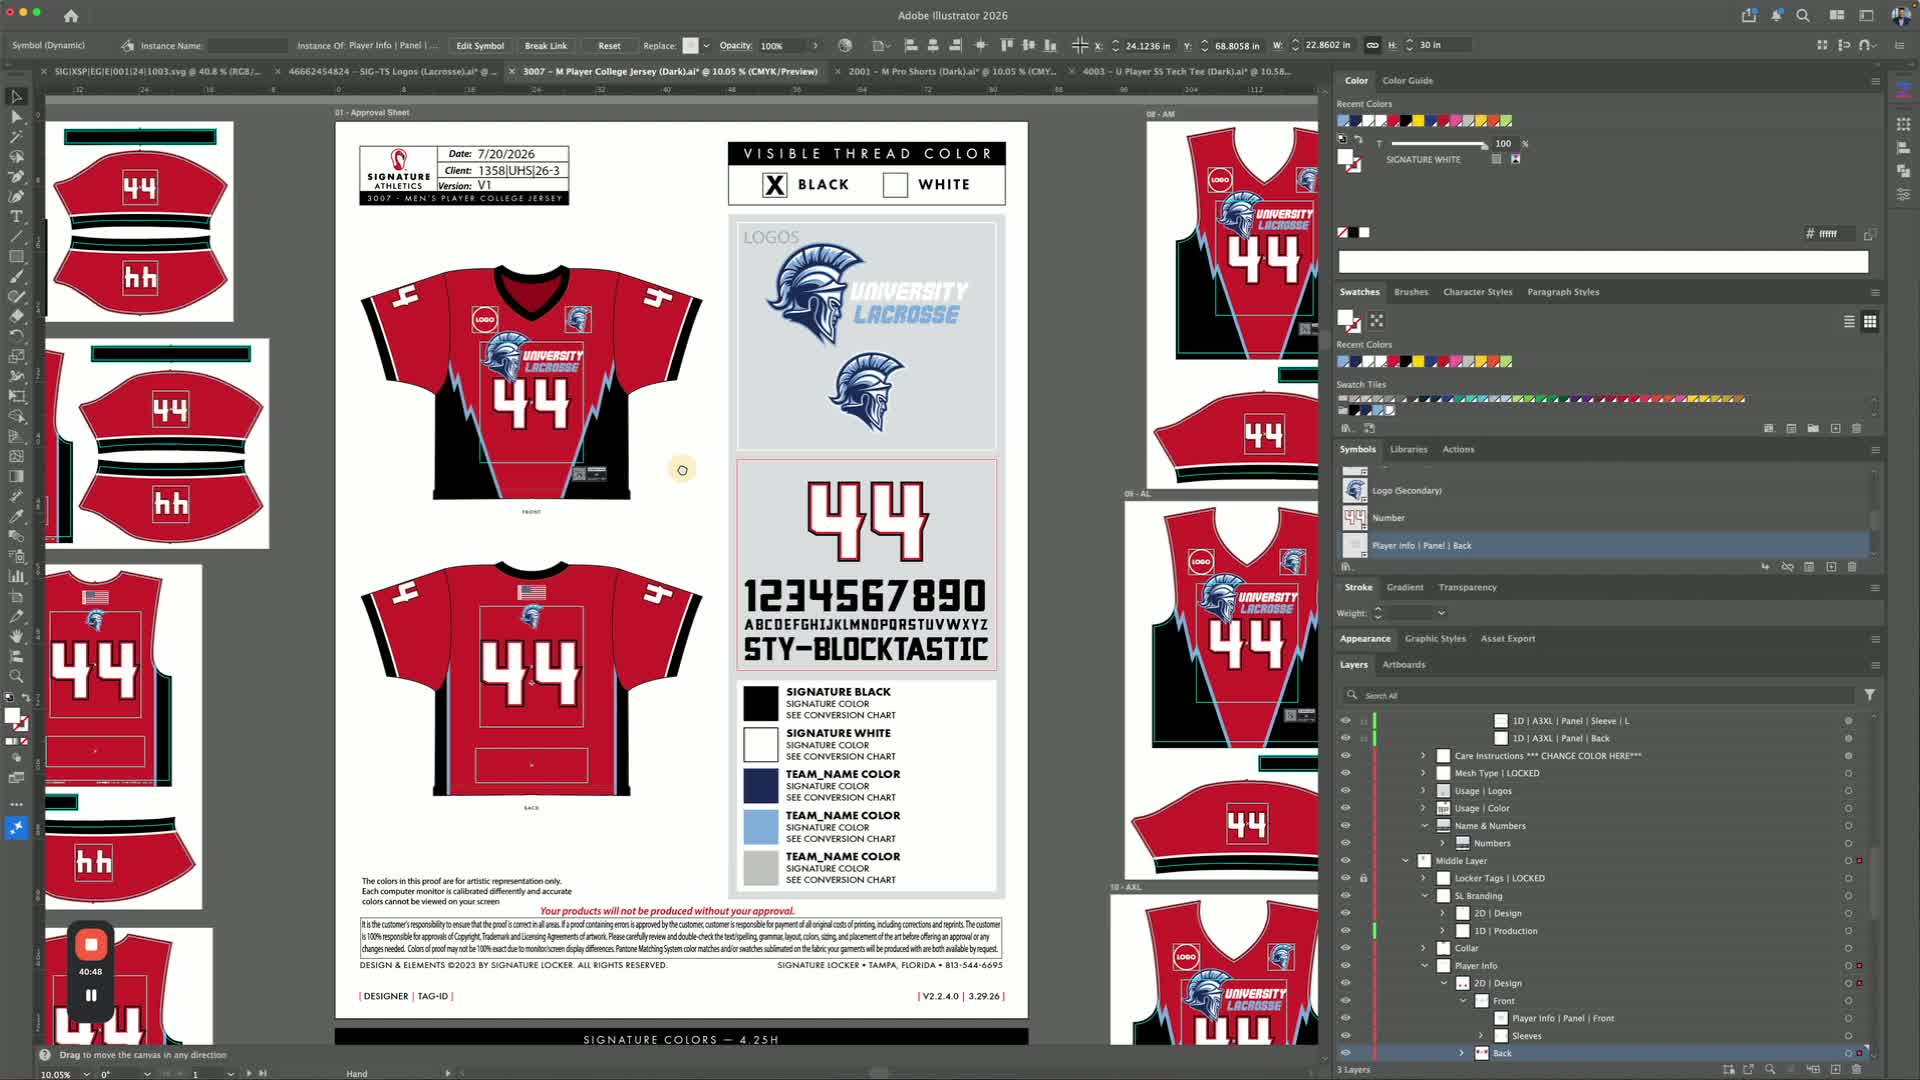1920x1080 pixels.
Task: Click the filter funnel icon in Layers
Action: coord(1869,695)
